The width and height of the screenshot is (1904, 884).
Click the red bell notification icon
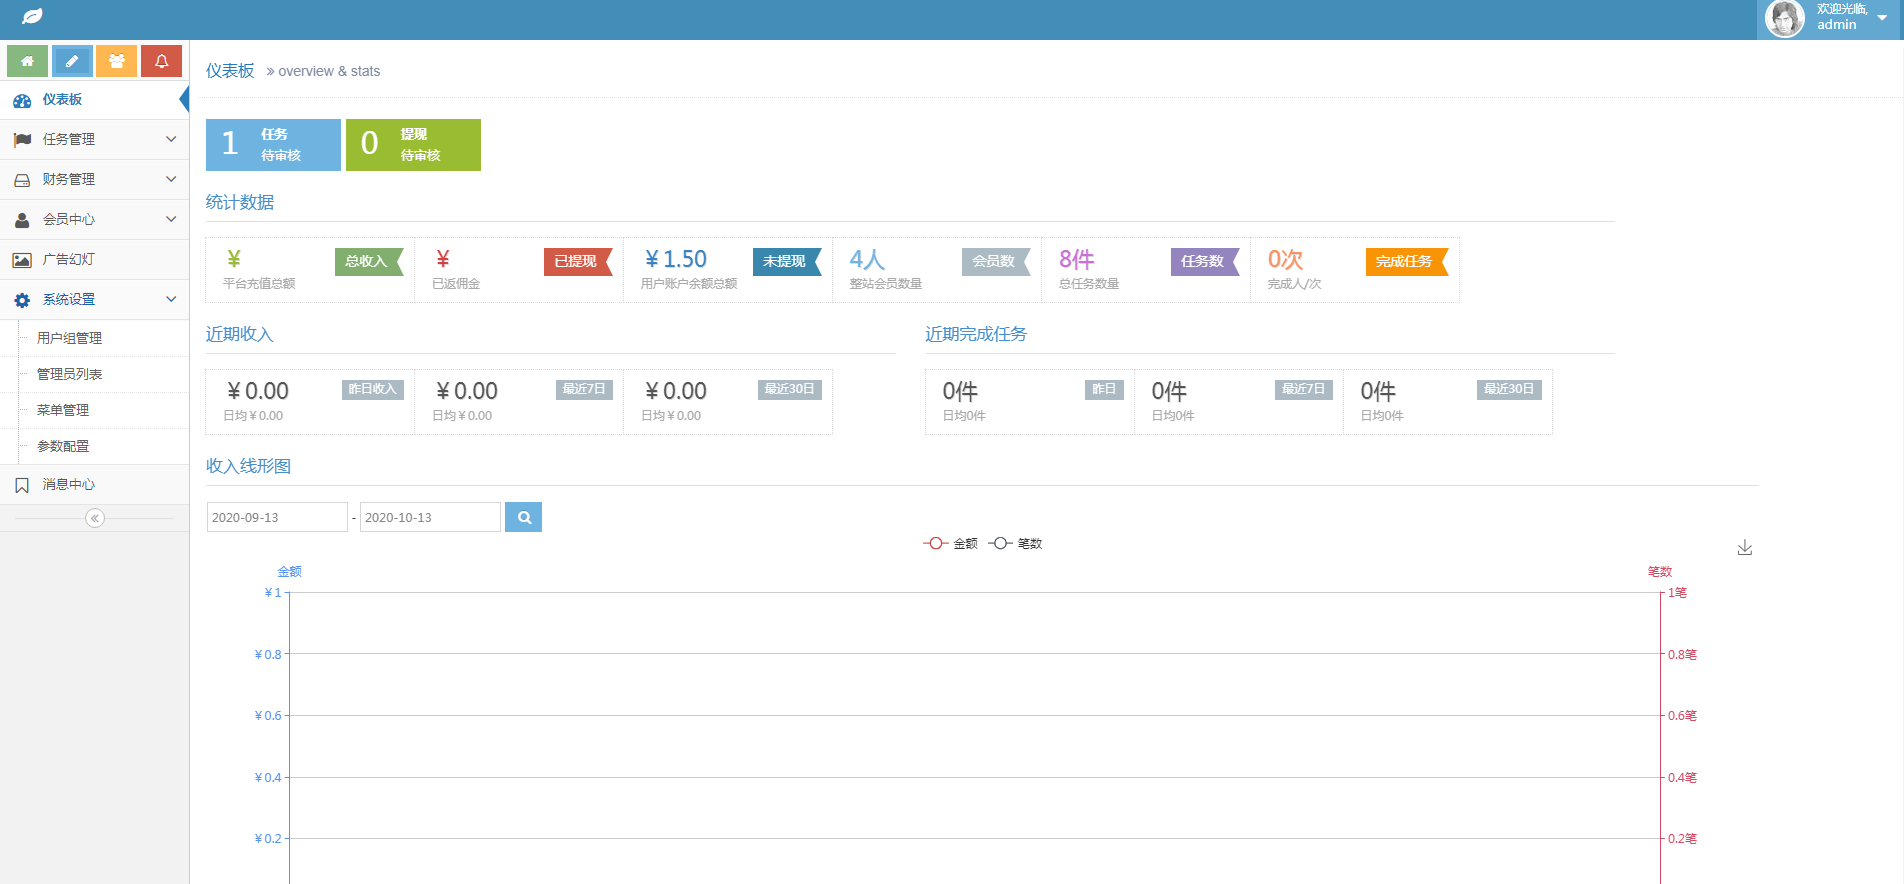click(x=161, y=61)
